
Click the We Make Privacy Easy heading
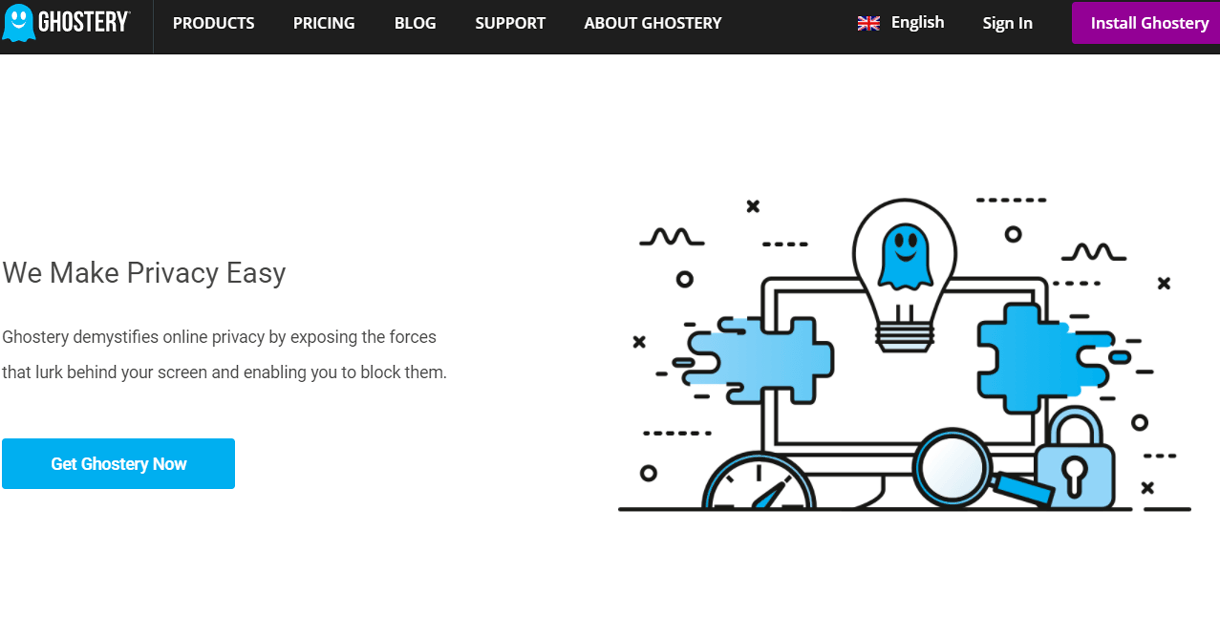(x=144, y=272)
